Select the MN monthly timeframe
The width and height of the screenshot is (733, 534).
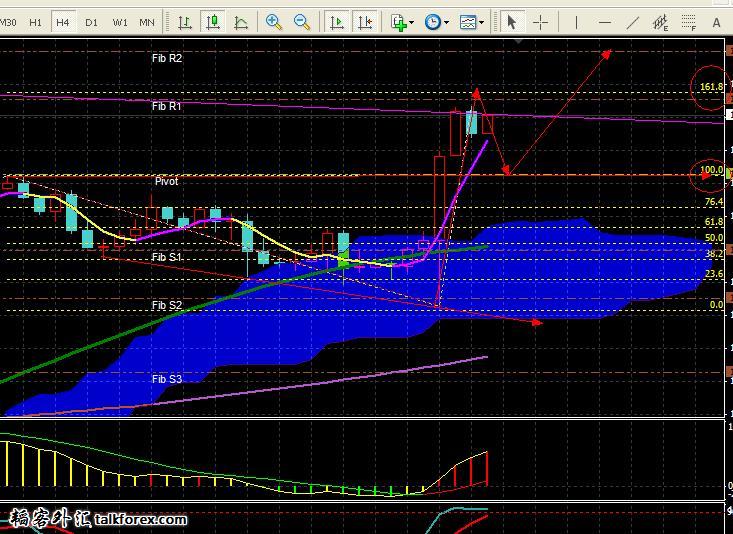(x=147, y=21)
